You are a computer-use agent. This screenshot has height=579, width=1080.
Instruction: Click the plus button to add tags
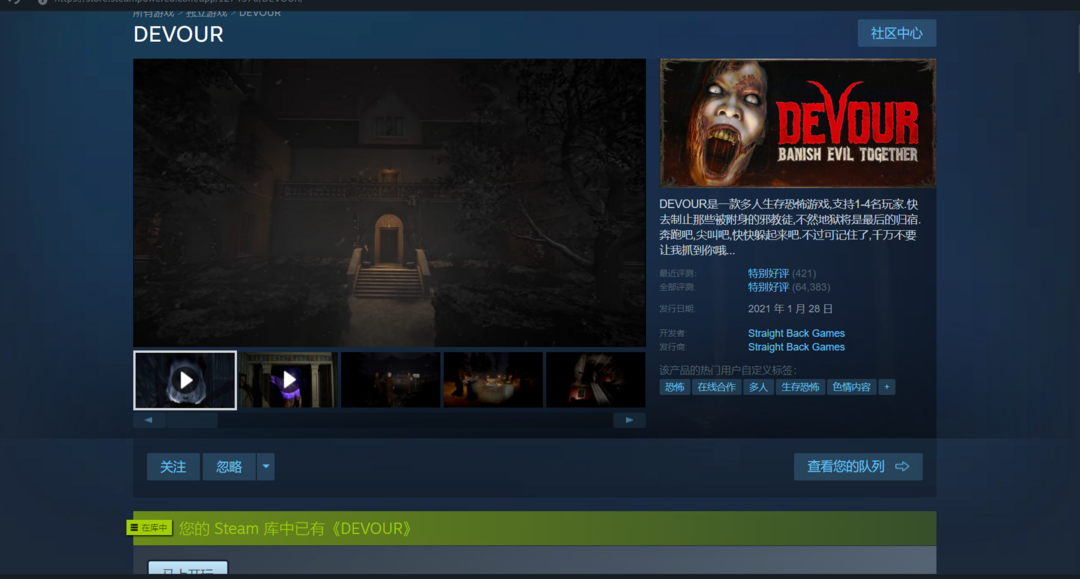tap(886, 387)
